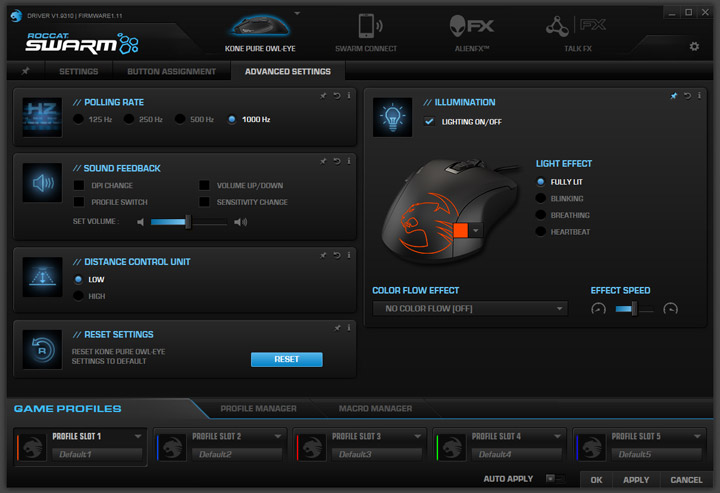Toggle Lighting On/Off checkbox
Viewport: 720px width, 493px height.
[x=429, y=122]
